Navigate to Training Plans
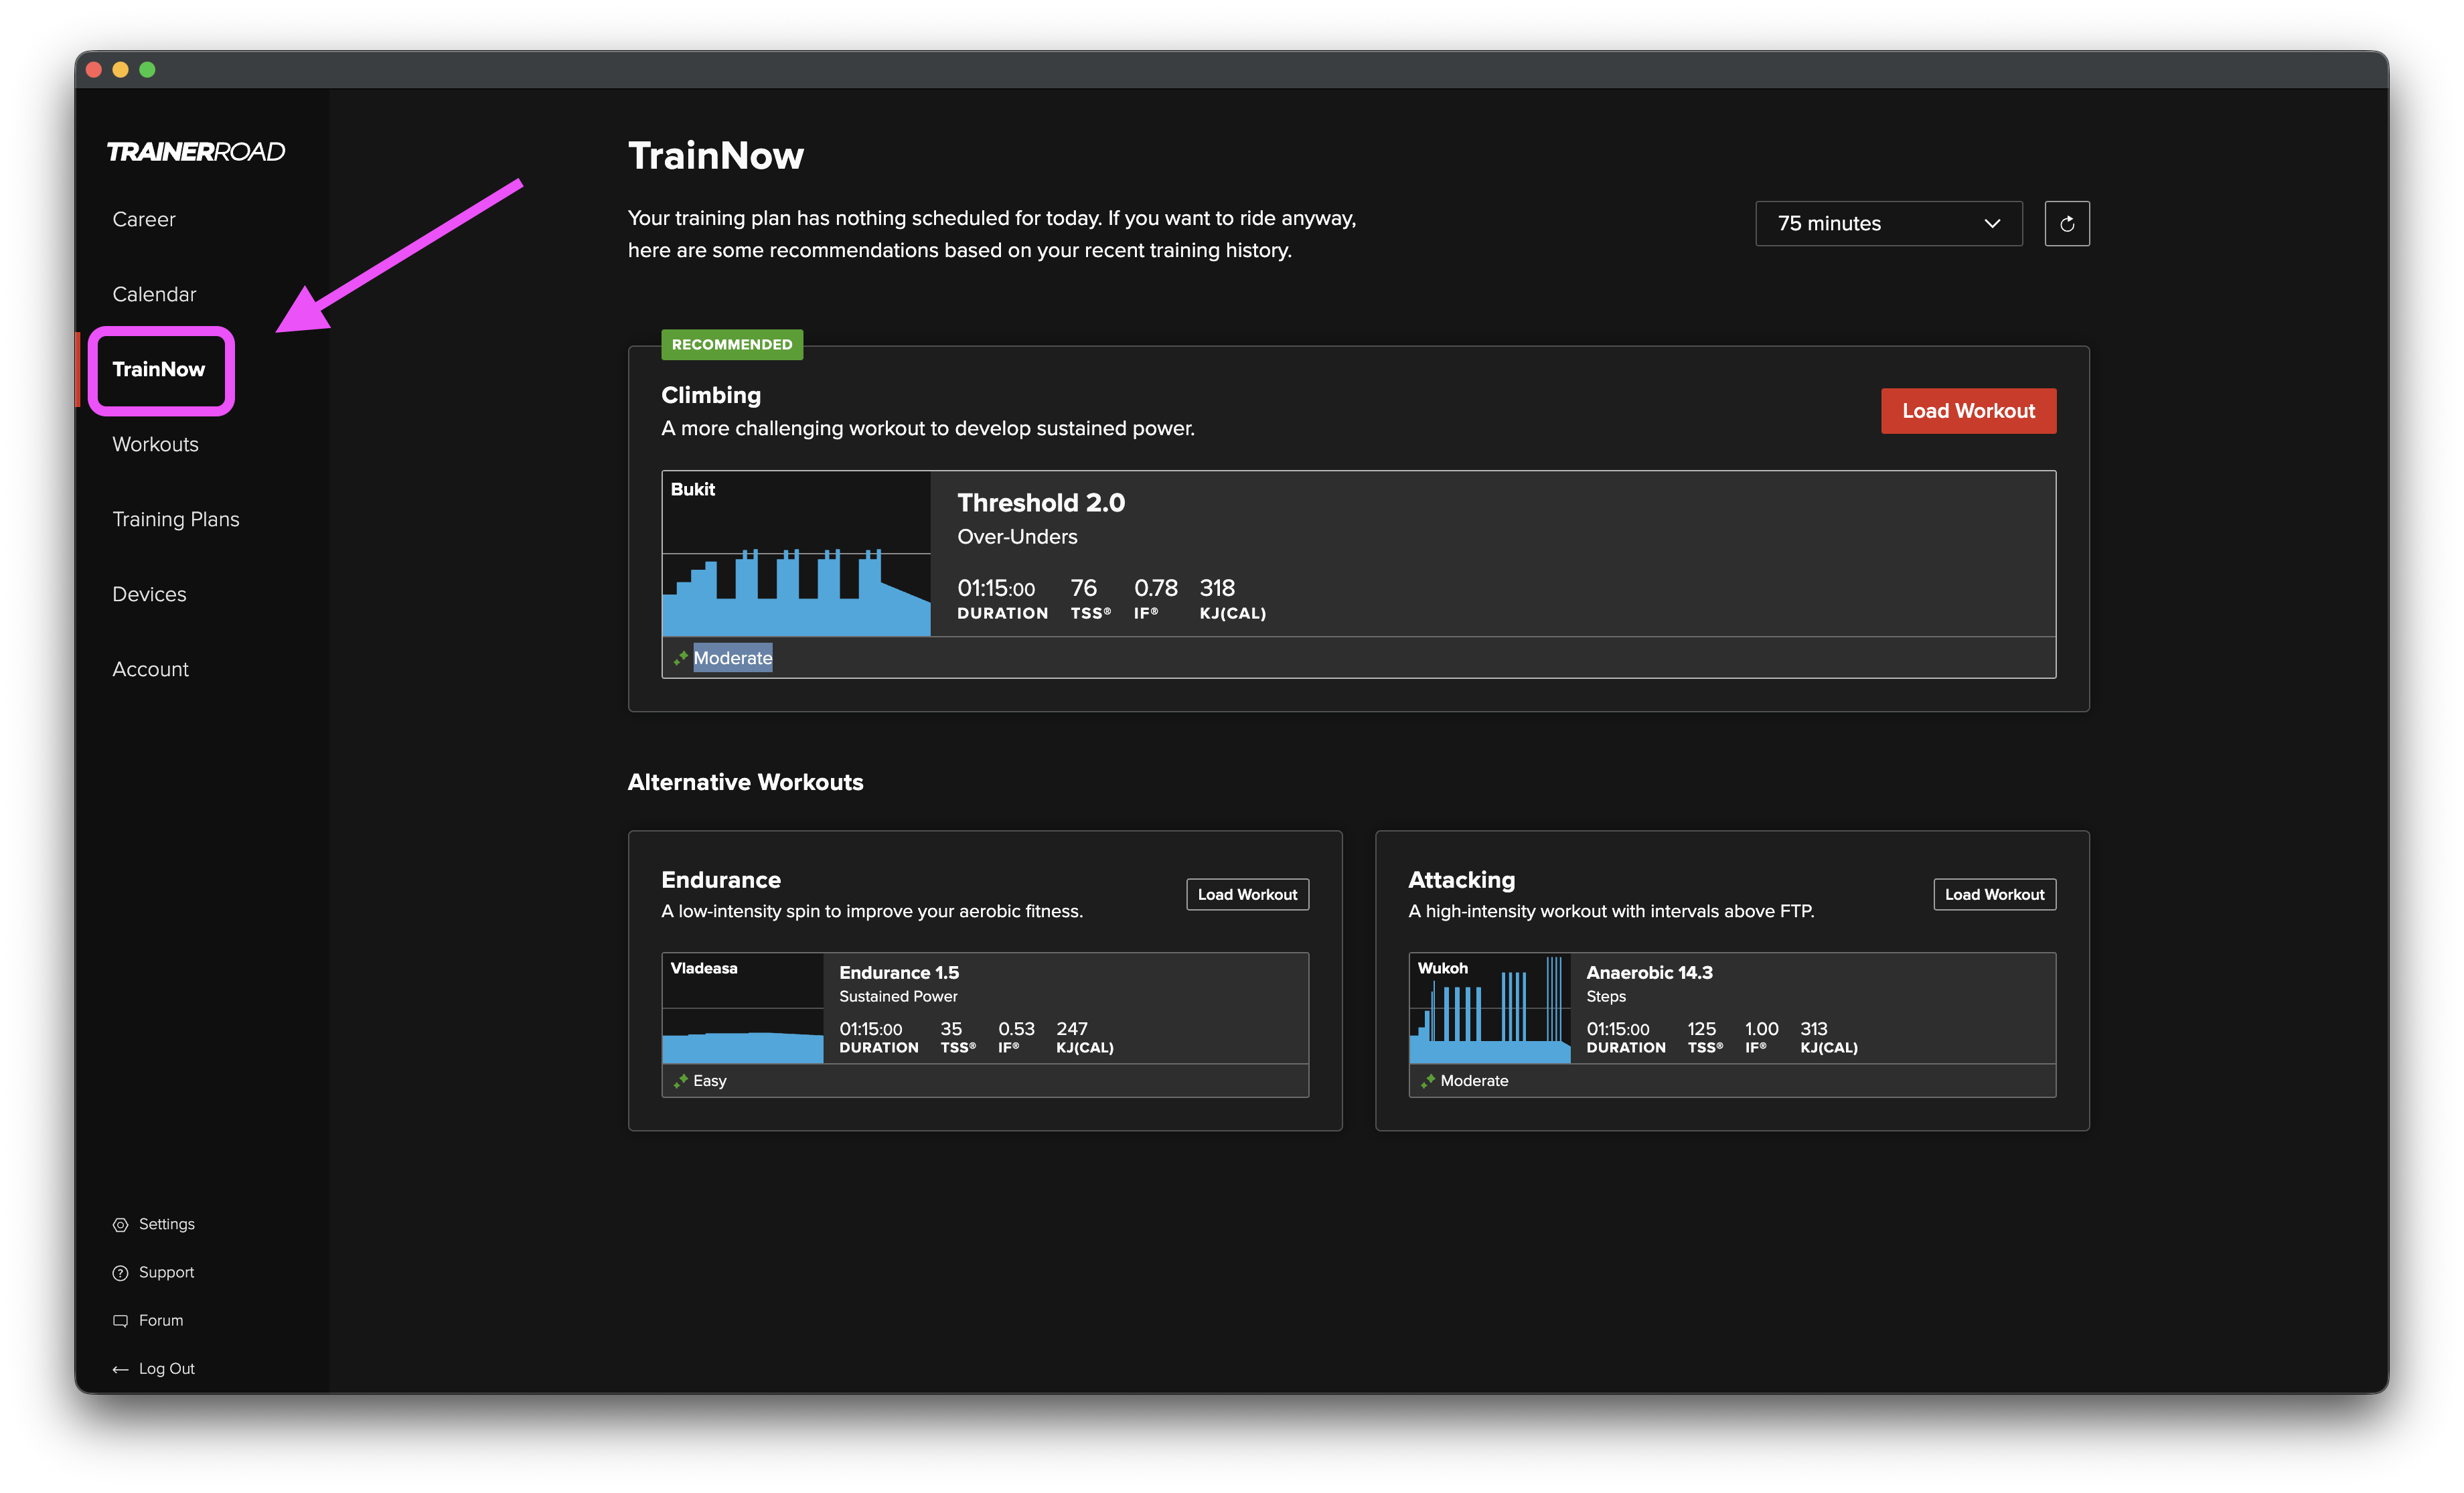 (175, 519)
